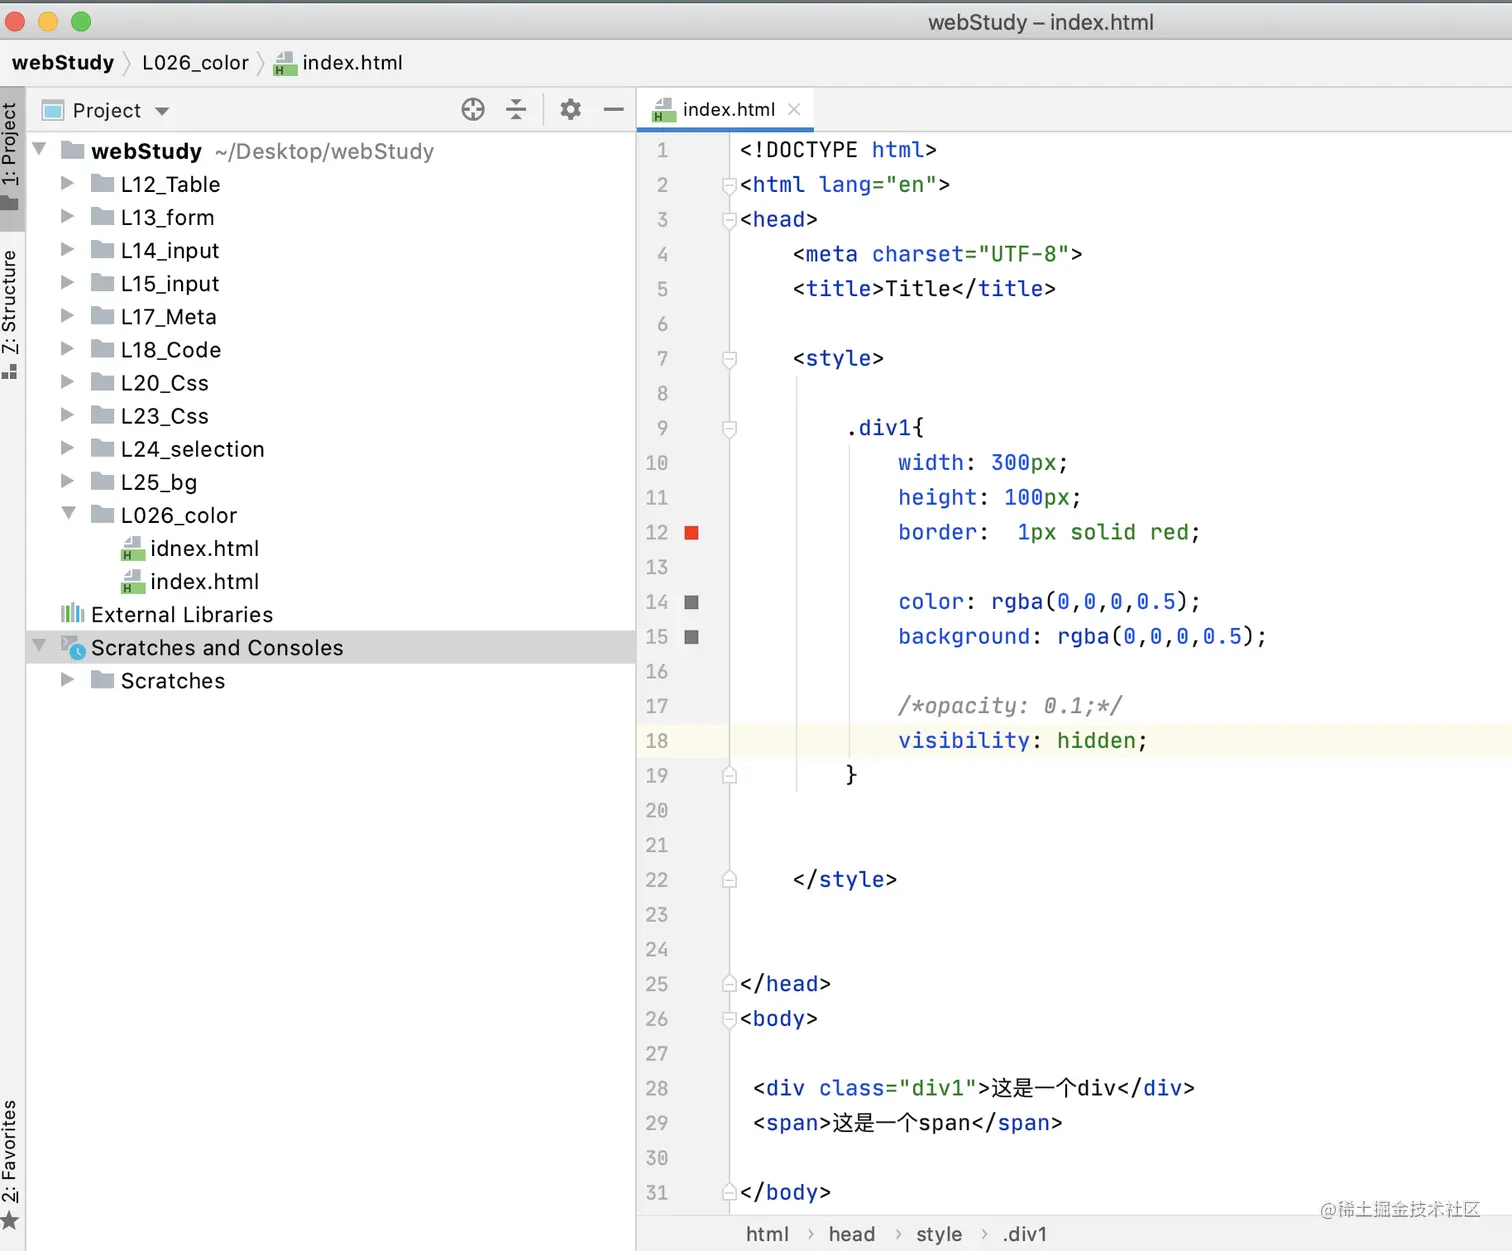
Task: Click the .div1 breadcrumb in bottom bar
Action: [1024, 1234]
